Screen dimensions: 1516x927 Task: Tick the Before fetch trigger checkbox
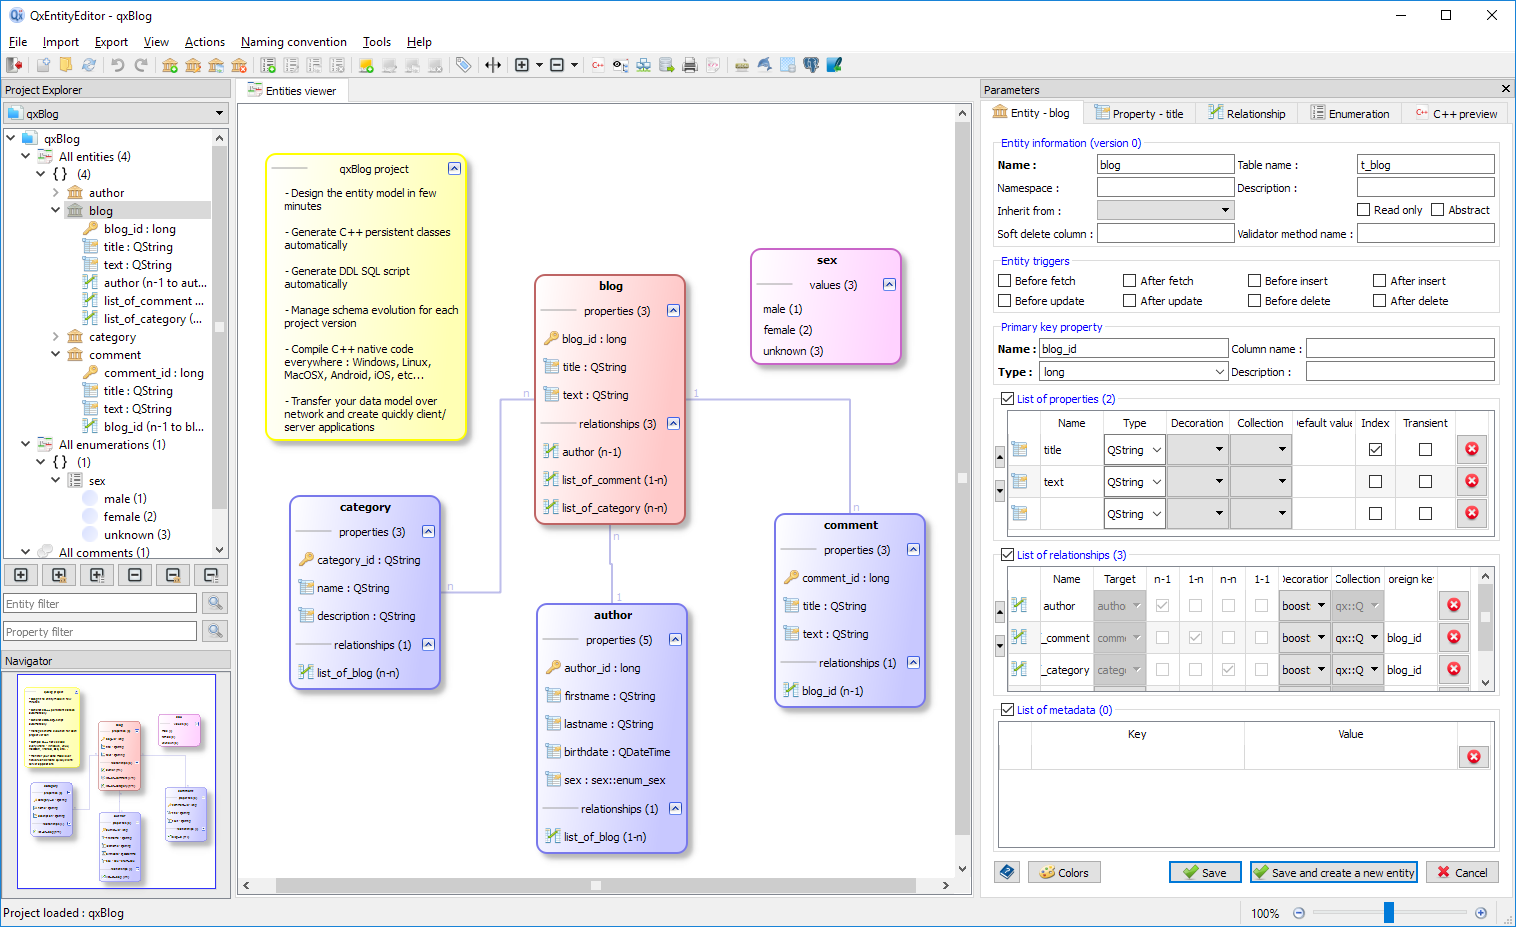pyautogui.click(x=1005, y=281)
